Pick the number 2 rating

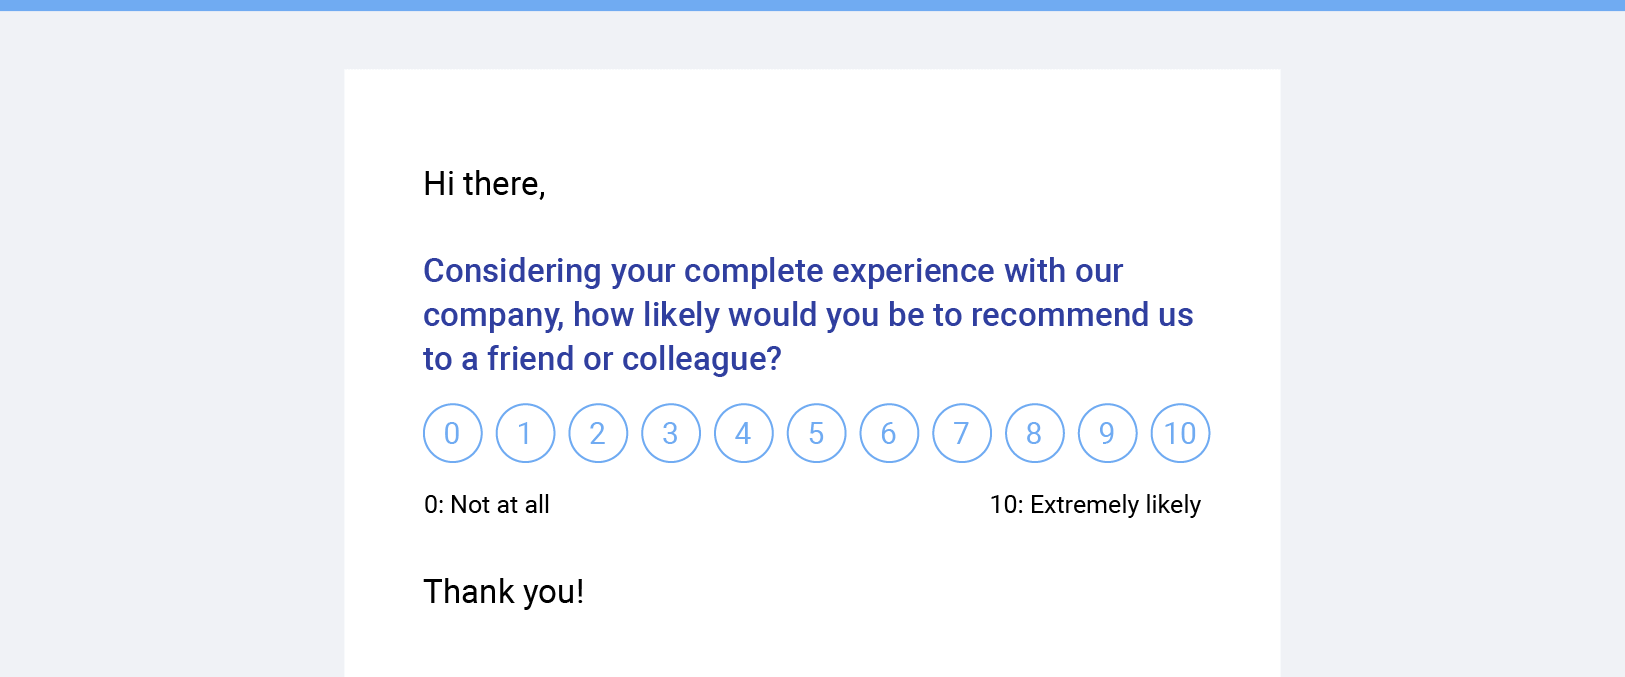point(598,433)
